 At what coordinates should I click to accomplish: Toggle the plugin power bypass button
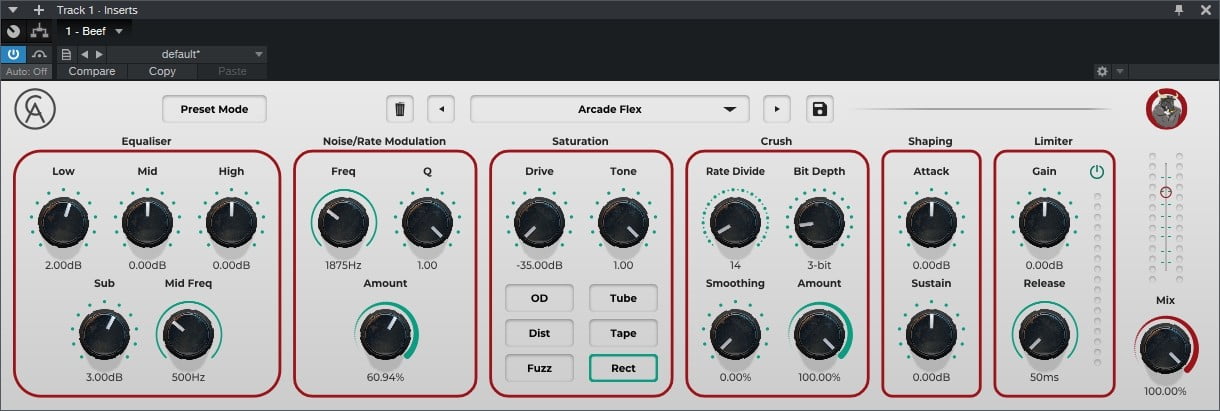(13, 54)
